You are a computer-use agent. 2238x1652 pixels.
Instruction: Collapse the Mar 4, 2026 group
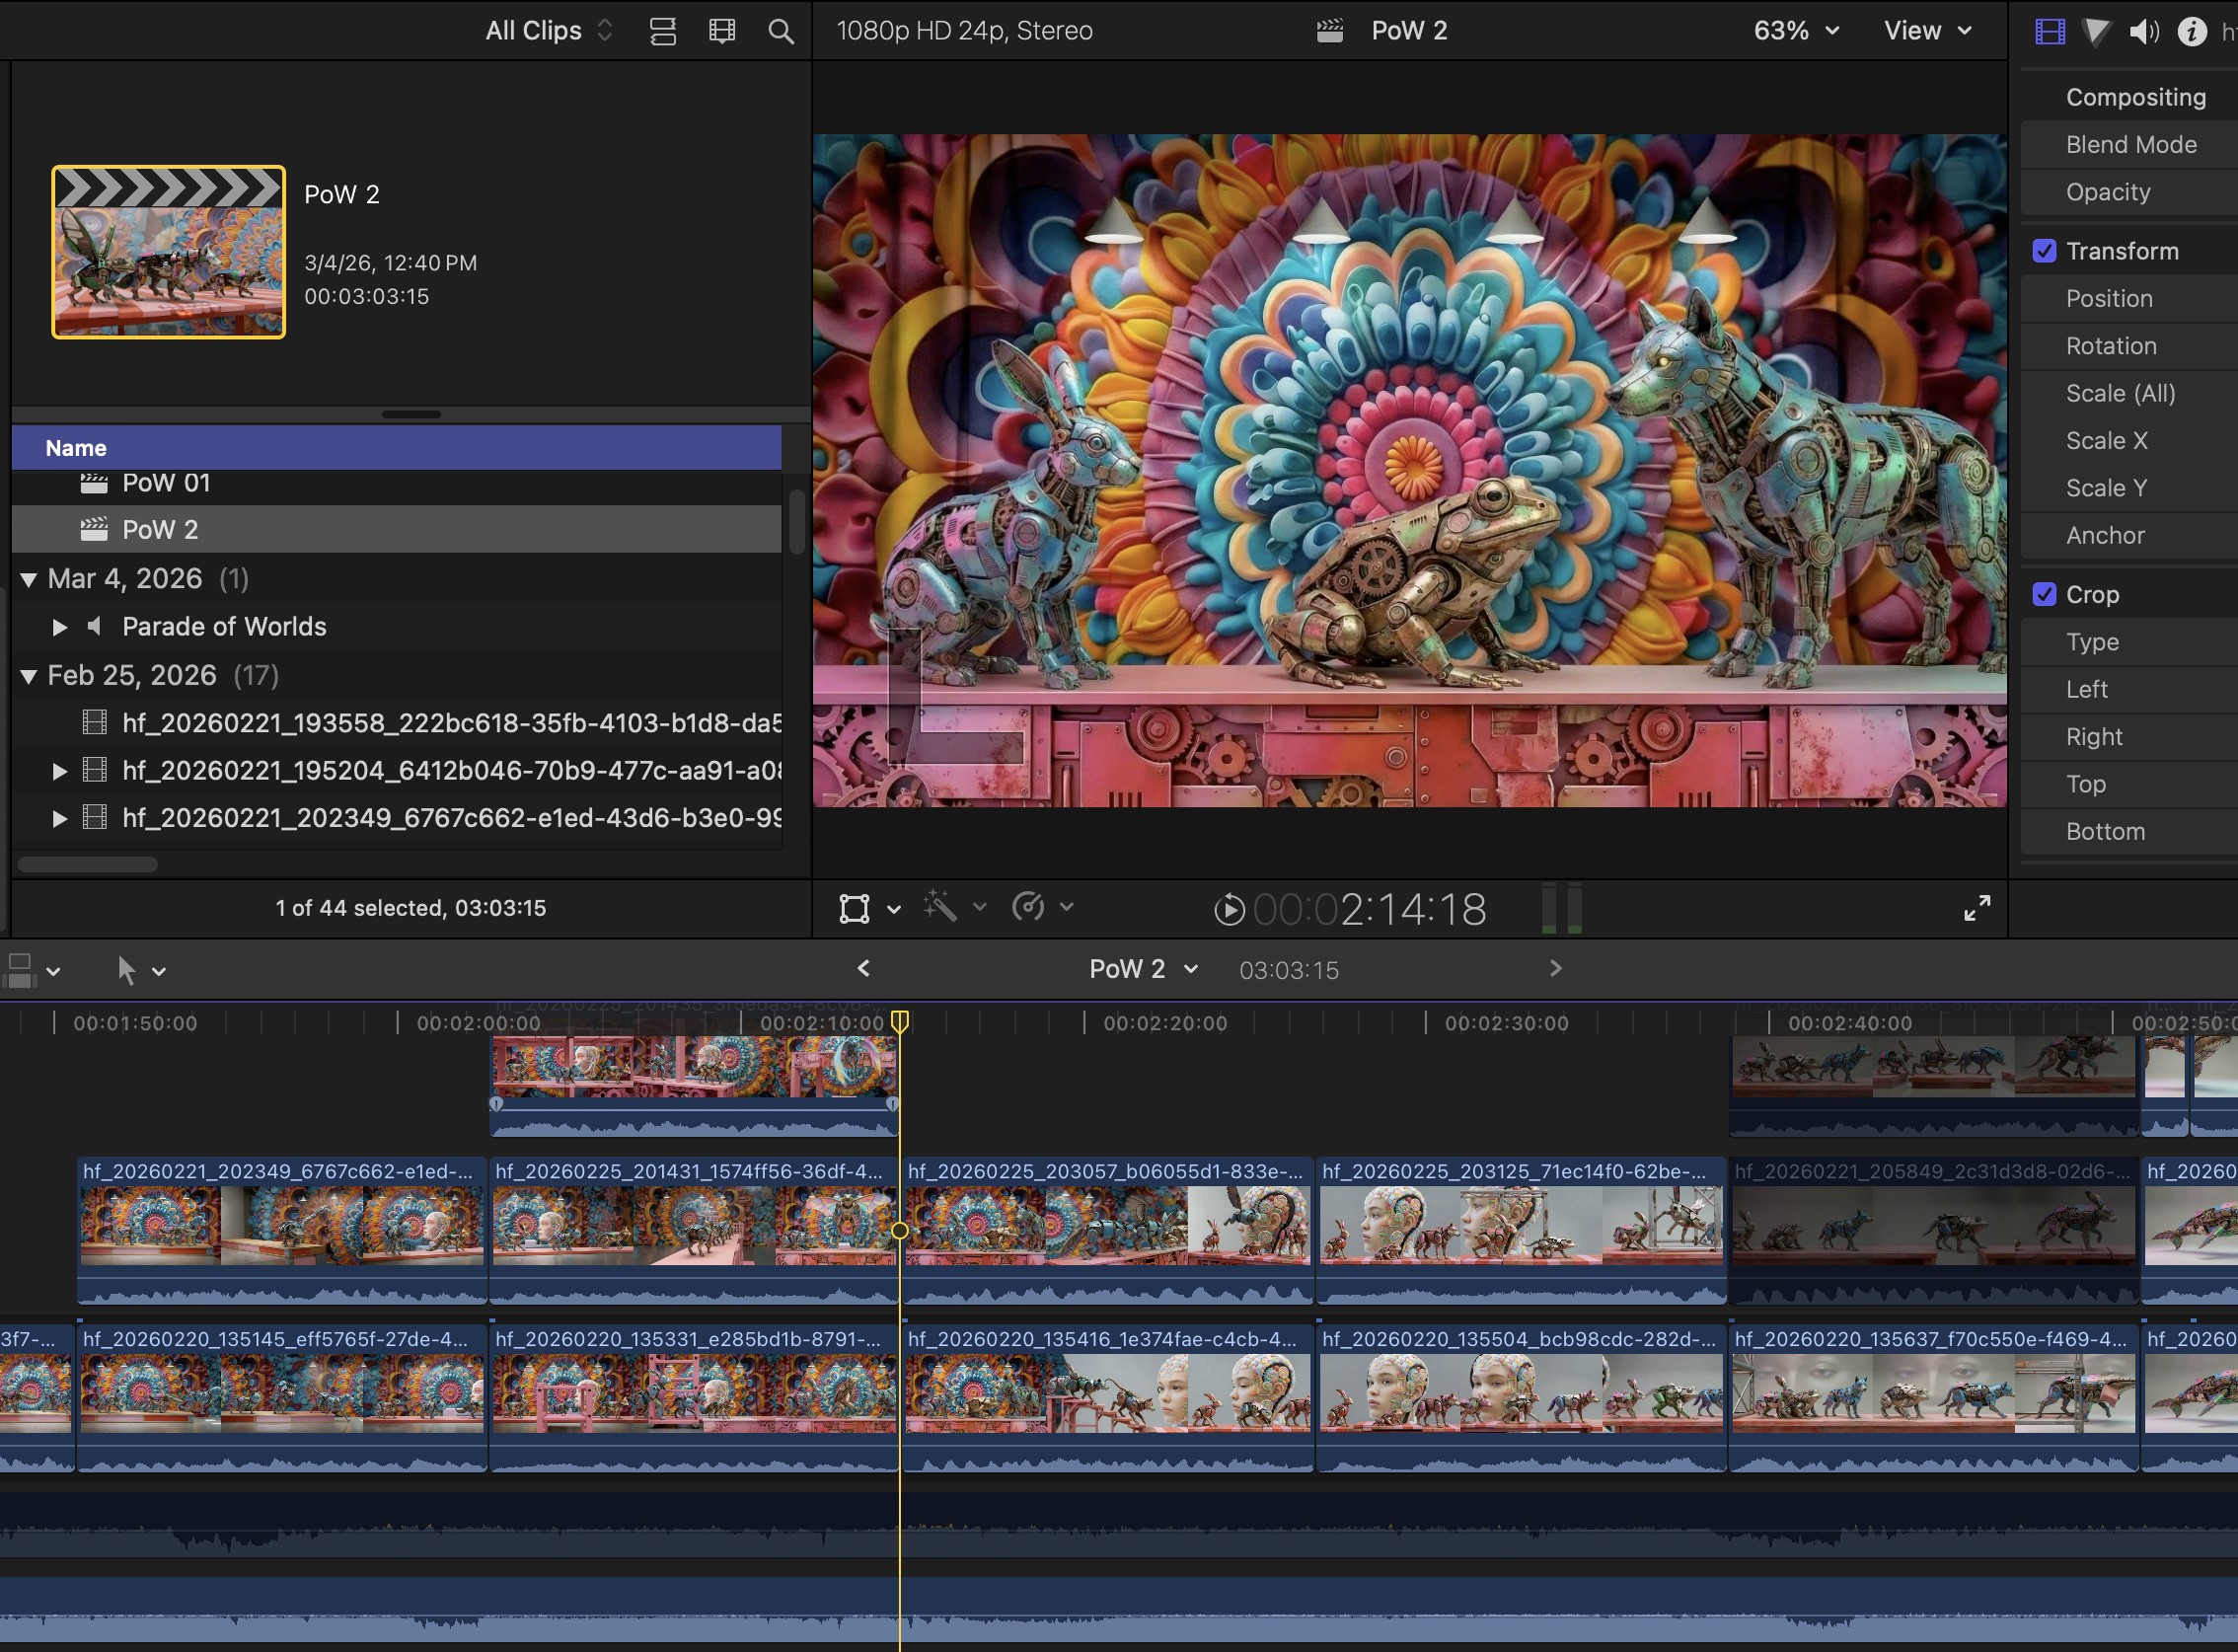(29, 579)
